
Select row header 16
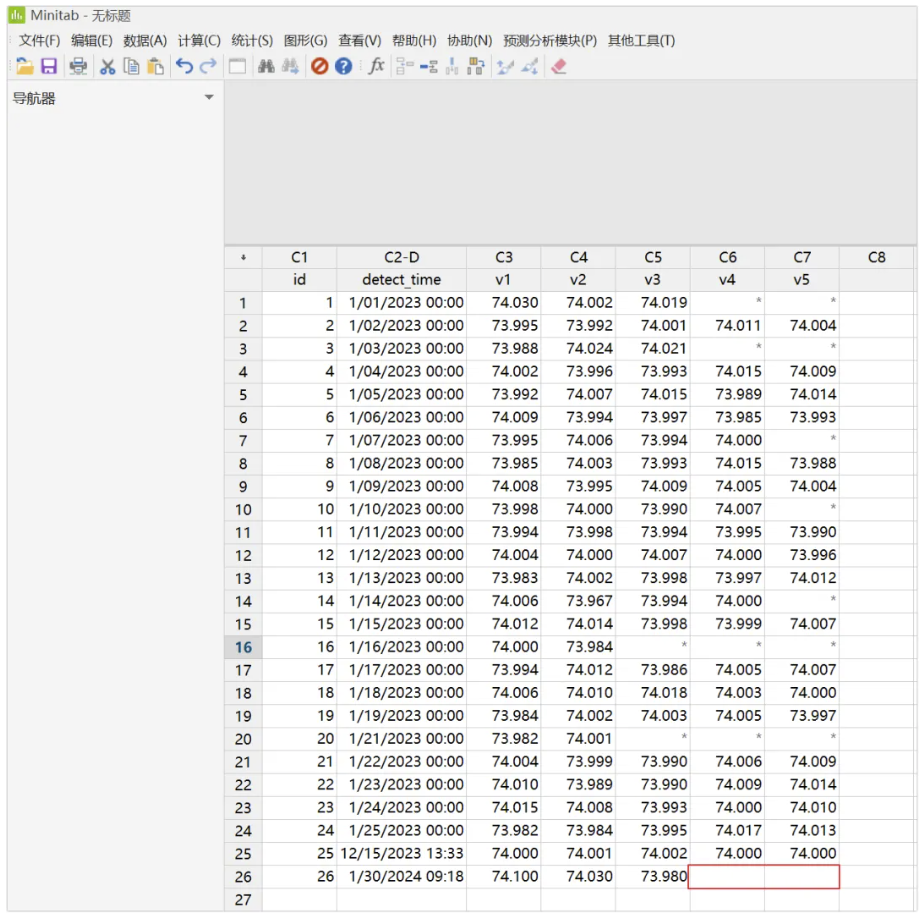243,647
